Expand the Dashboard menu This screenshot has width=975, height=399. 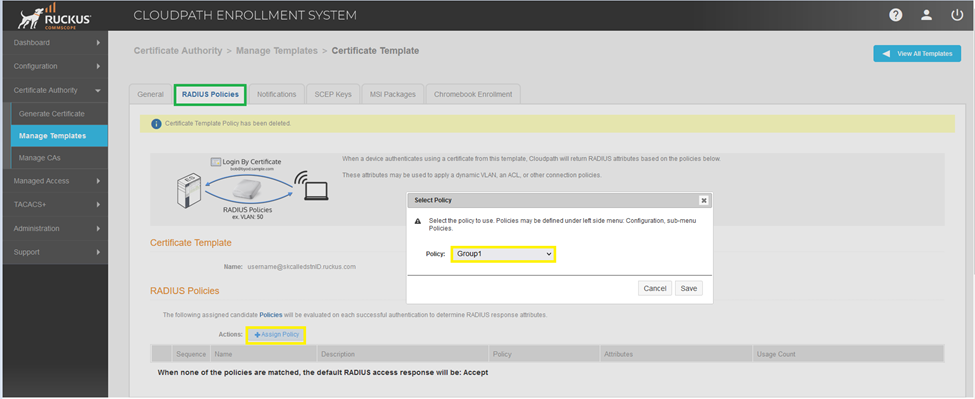tap(55, 43)
